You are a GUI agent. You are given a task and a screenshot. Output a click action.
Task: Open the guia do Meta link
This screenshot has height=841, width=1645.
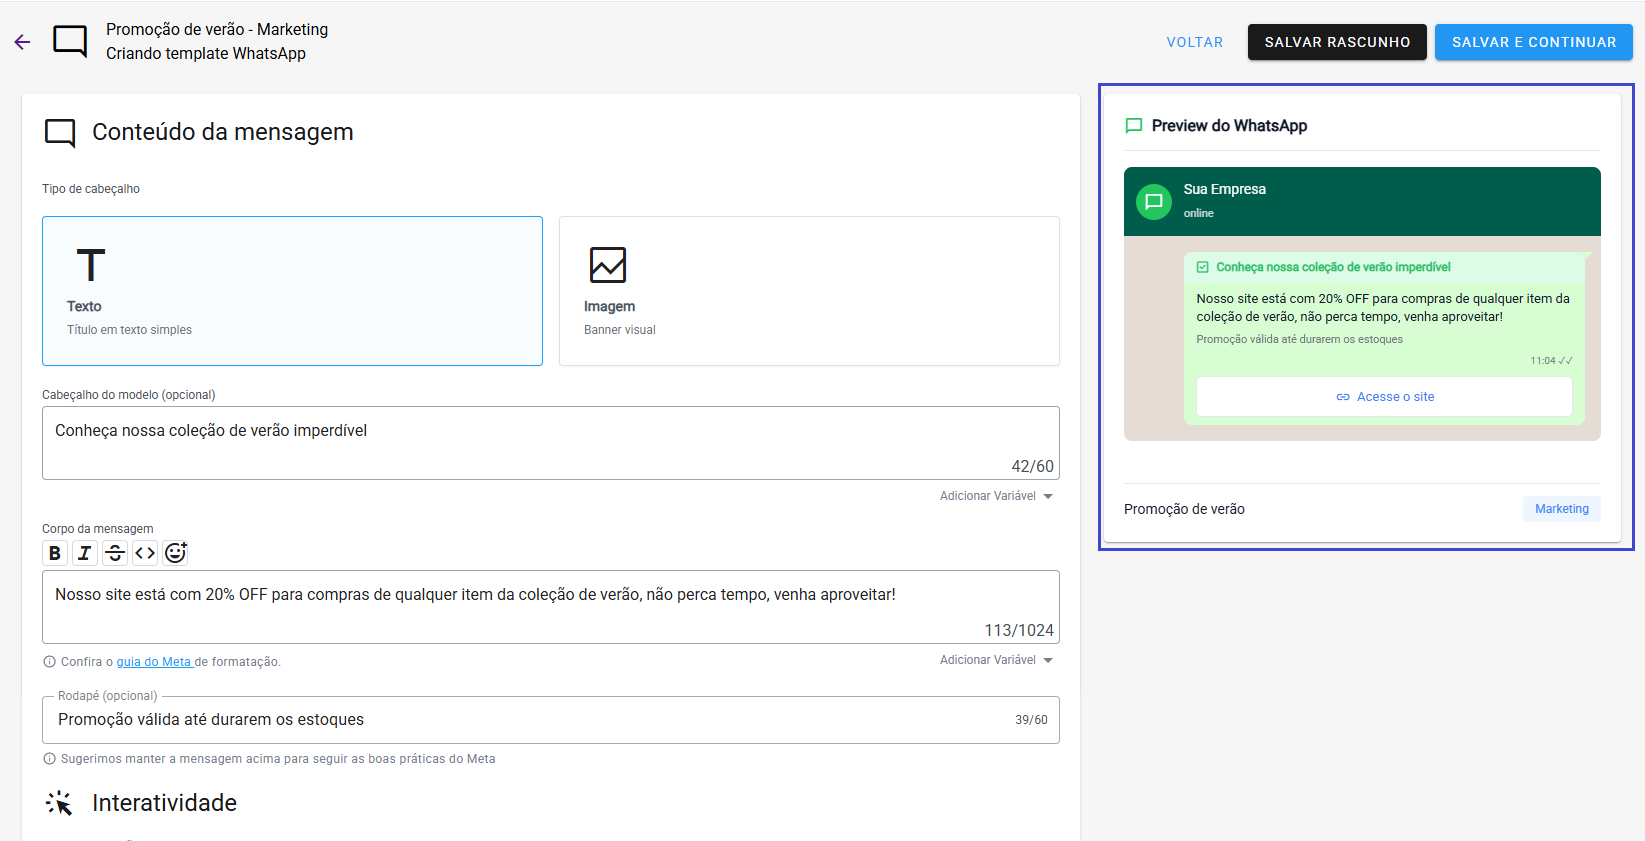(154, 662)
